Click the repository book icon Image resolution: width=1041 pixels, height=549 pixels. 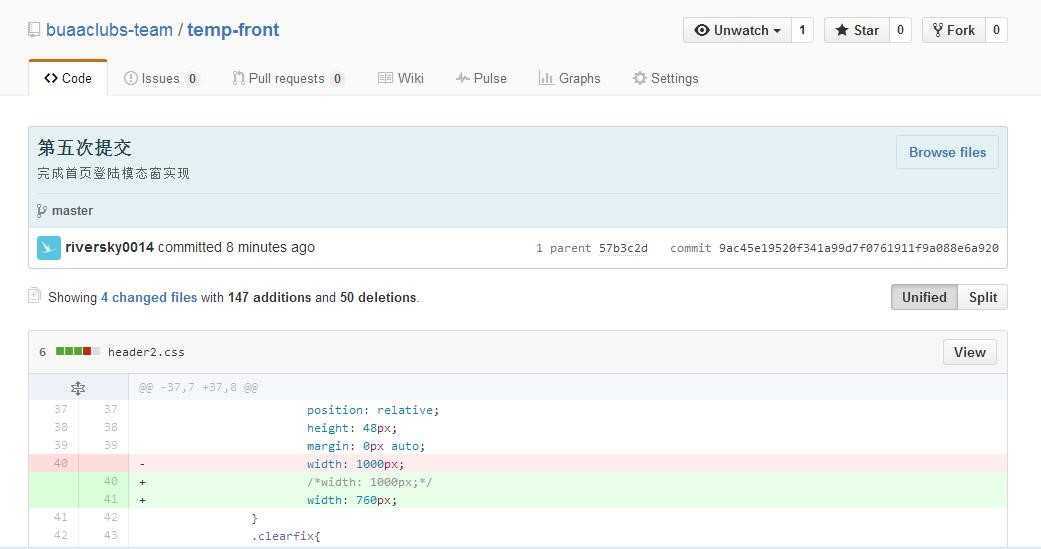tap(34, 30)
